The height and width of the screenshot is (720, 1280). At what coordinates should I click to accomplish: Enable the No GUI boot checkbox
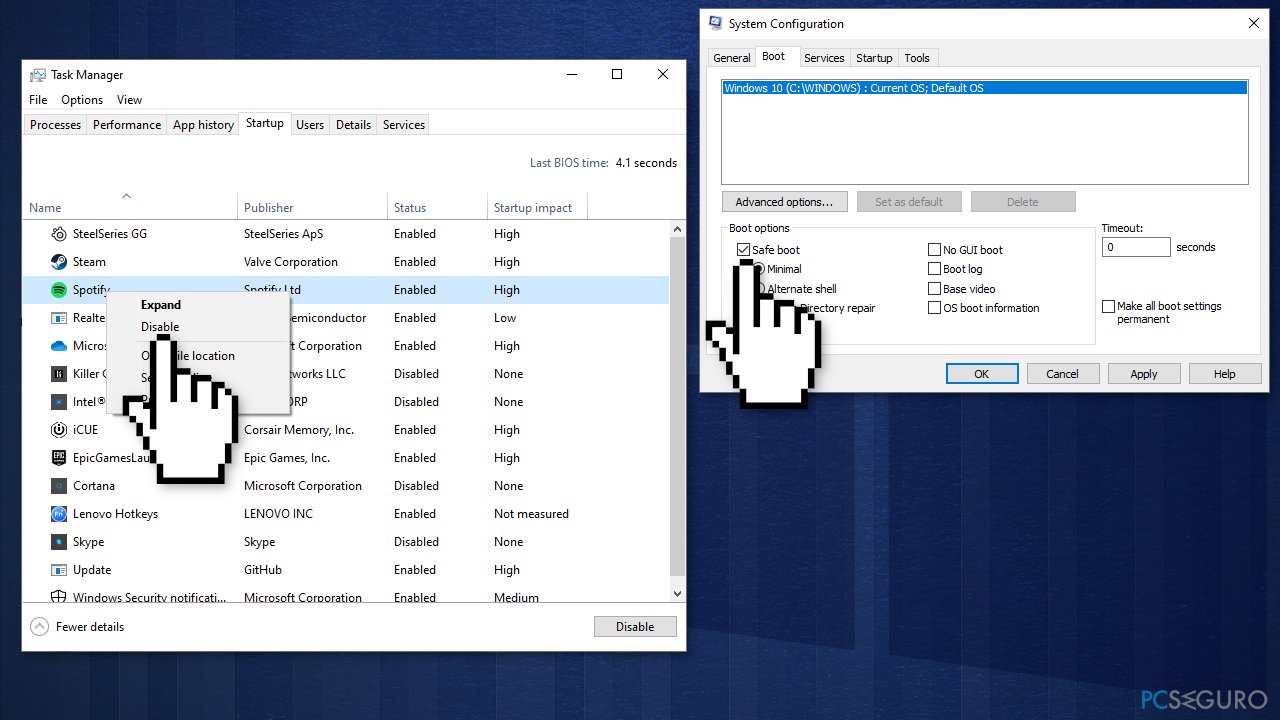[935, 250]
